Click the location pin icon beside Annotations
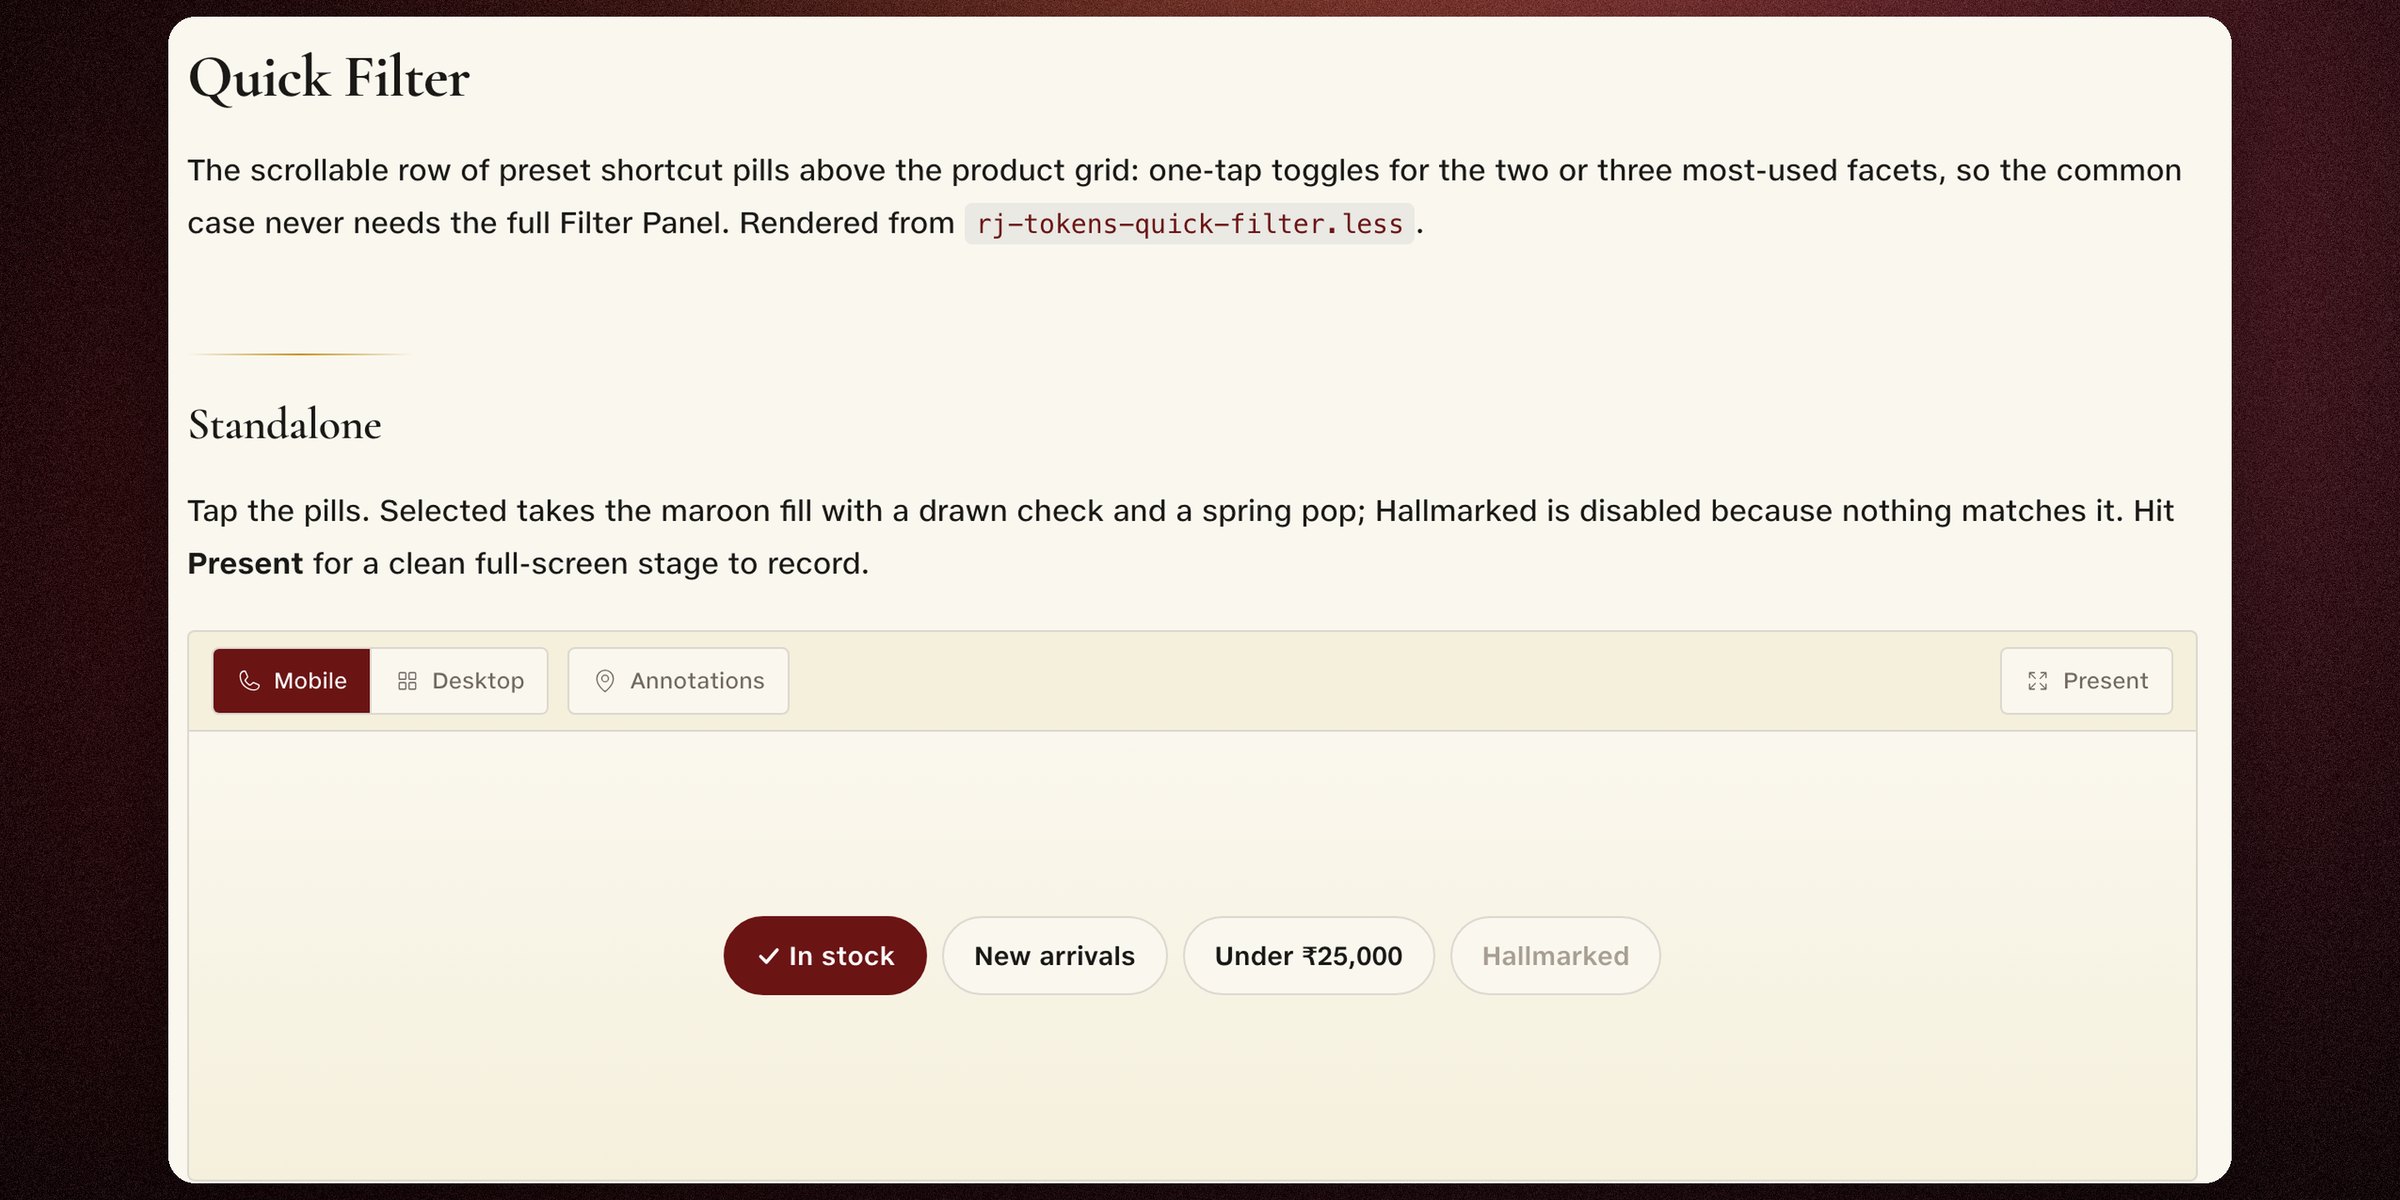The image size is (2400, 1200). (605, 681)
